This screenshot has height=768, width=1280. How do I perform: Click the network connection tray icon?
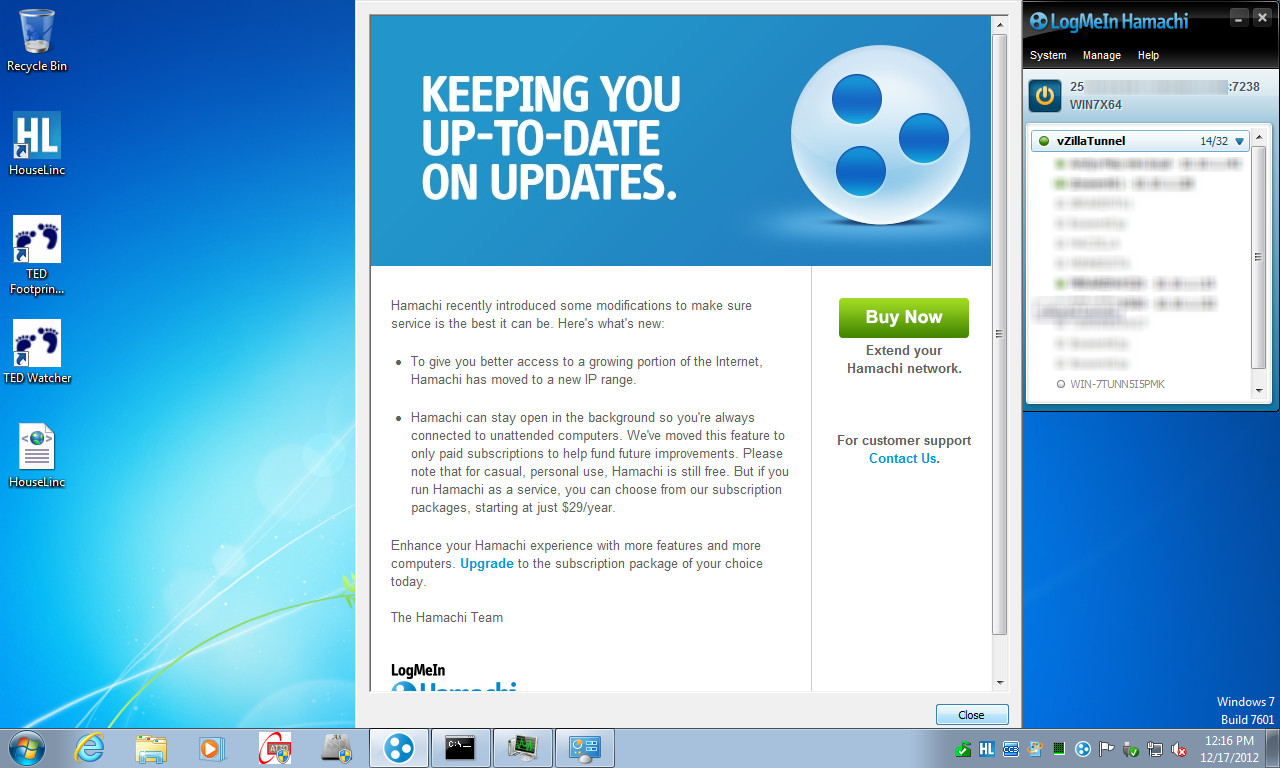(x=1155, y=748)
